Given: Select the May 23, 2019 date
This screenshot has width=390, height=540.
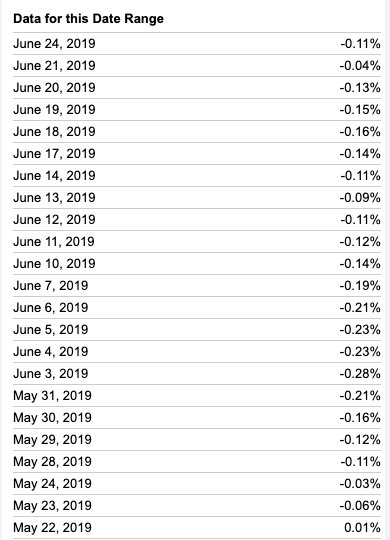Looking at the screenshot, I should pos(52,506).
